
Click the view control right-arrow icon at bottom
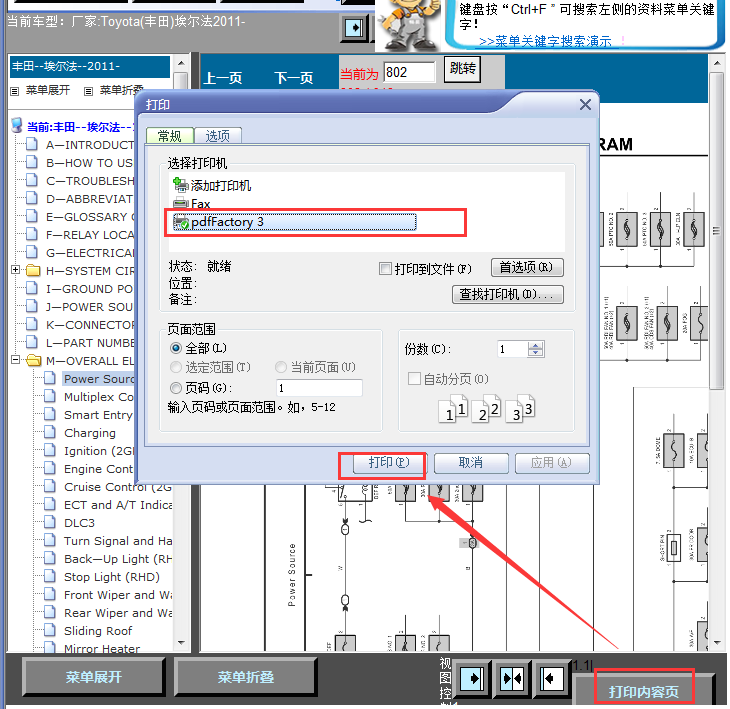(x=471, y=678)
